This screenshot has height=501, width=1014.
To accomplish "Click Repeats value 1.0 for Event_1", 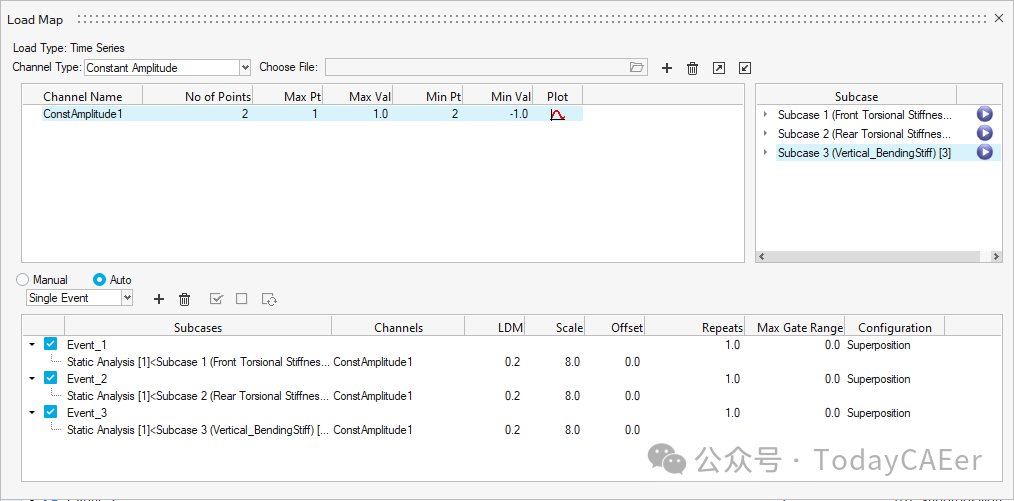I will click(x=732, y=345).
